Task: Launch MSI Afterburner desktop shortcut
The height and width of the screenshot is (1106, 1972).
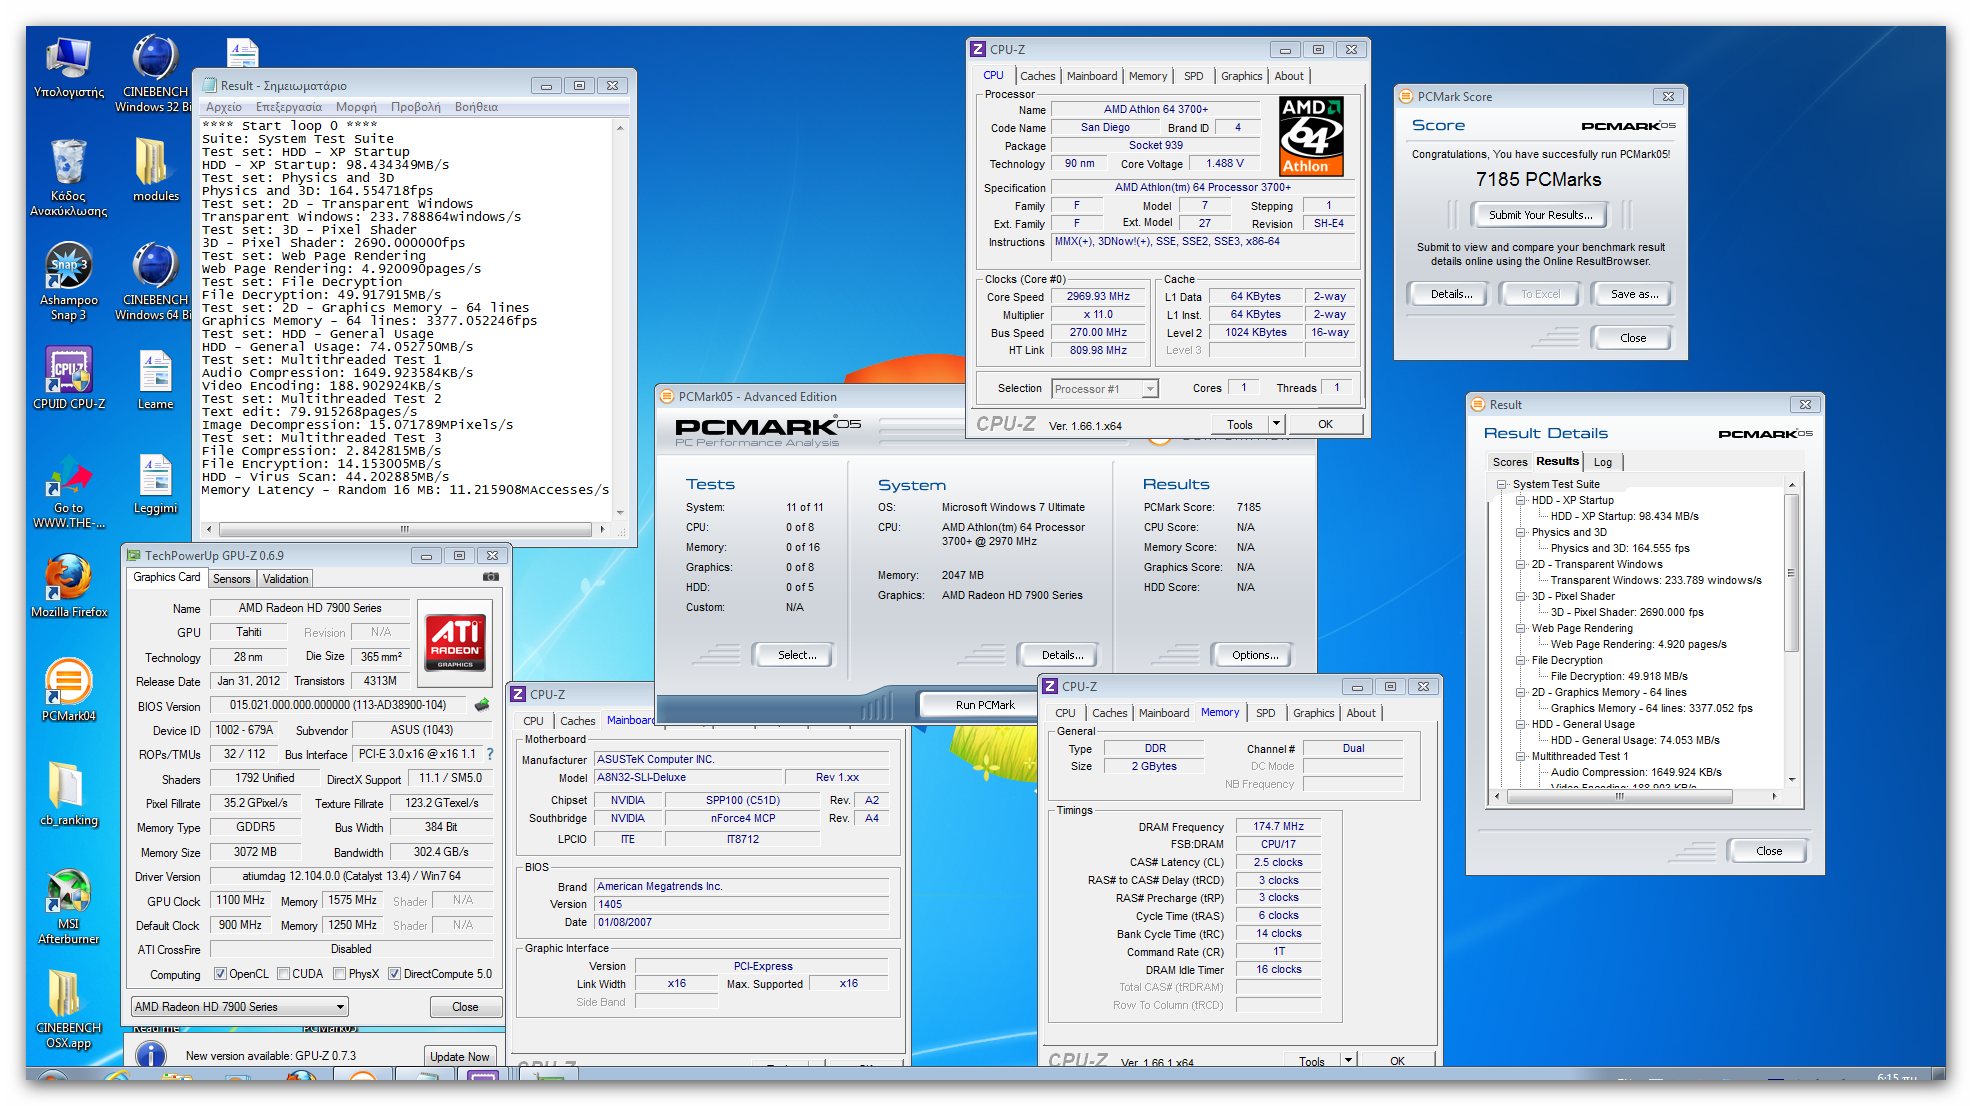Action: click(x=68, y=905)
